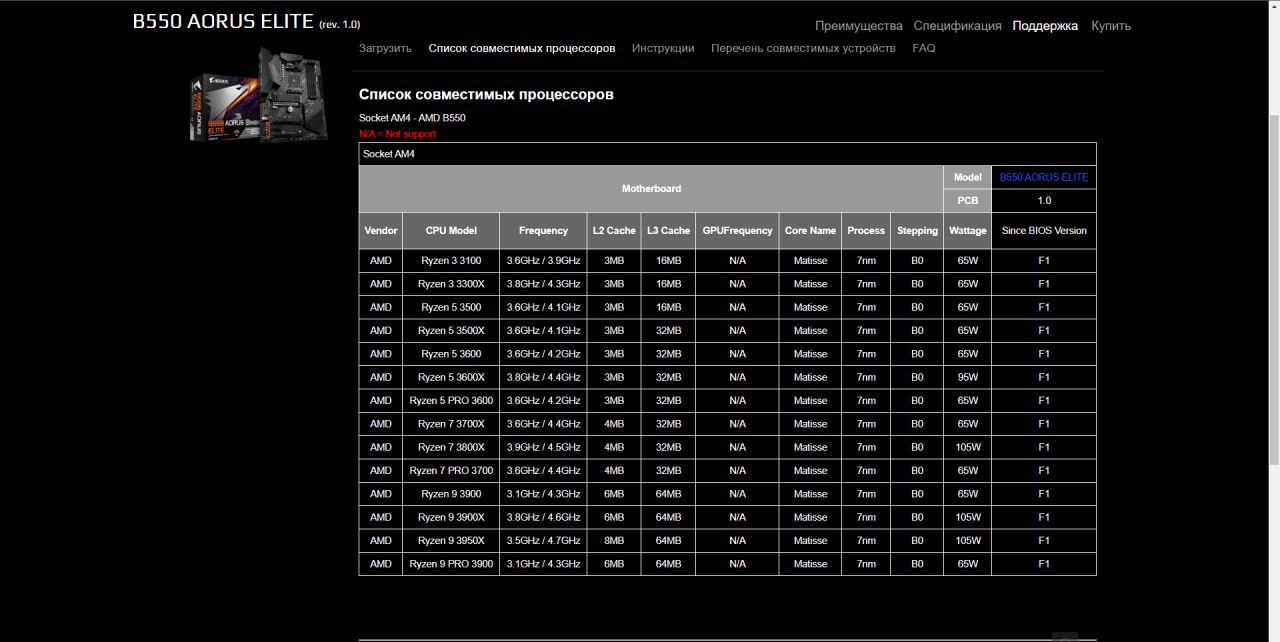Screen dimensions: 1280x642
Task: Click the Core Name column header
Action: (x=810, y=230)
